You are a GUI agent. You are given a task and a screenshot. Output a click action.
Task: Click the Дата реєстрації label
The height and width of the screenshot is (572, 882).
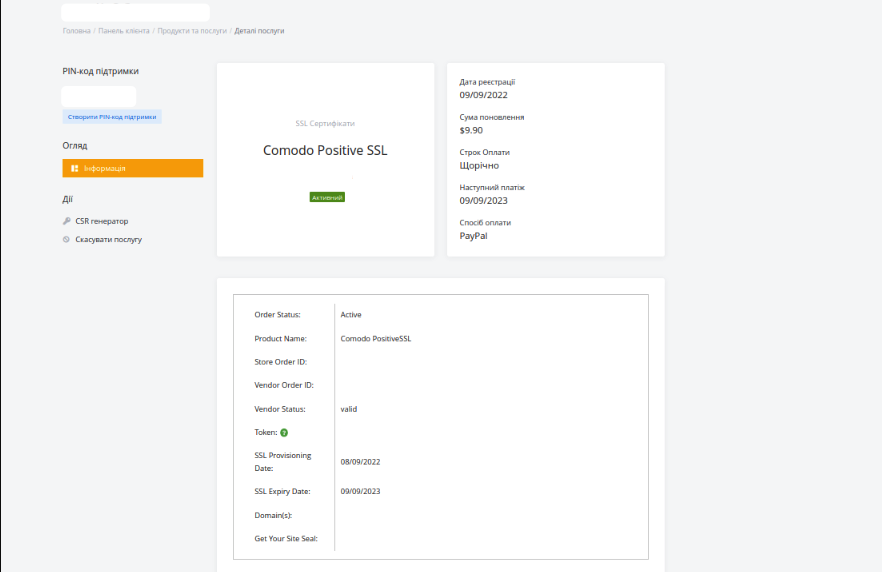487,82
